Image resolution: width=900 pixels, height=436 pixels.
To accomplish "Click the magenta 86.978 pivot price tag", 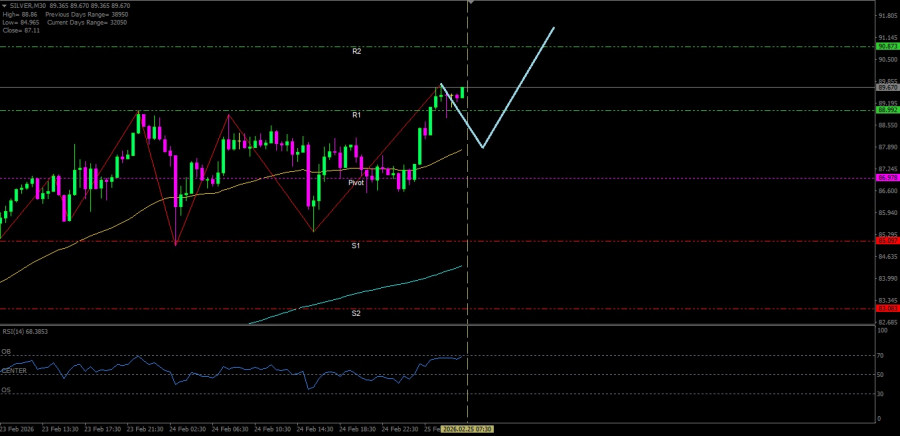I will (887, 178).
